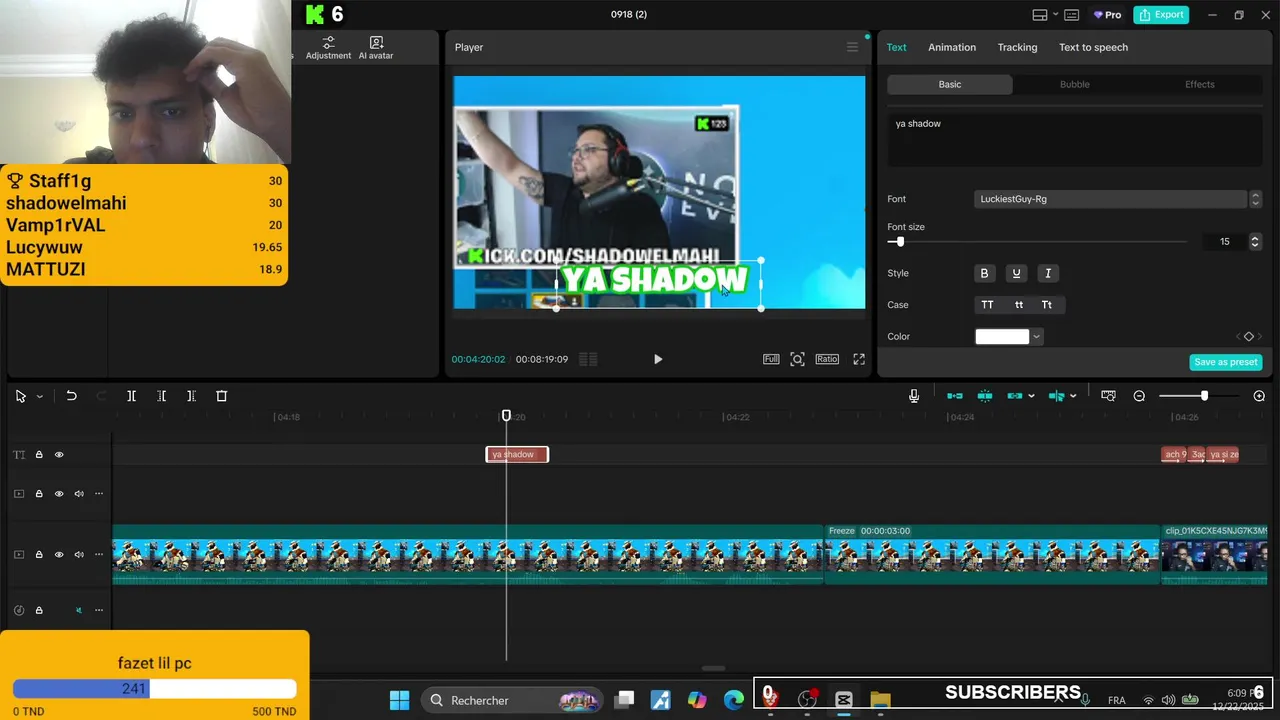Select the cursor selection tool
The width and height of the screenshot is (1280, 720).
click(x=20, y=396)
